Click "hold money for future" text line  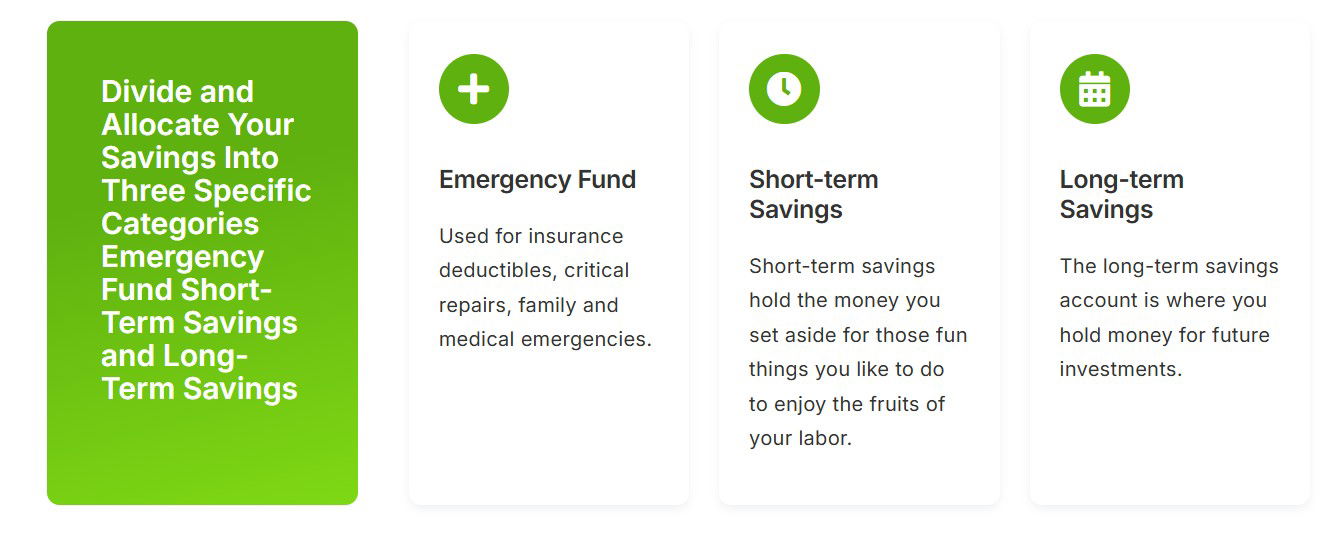point(1164,335)
